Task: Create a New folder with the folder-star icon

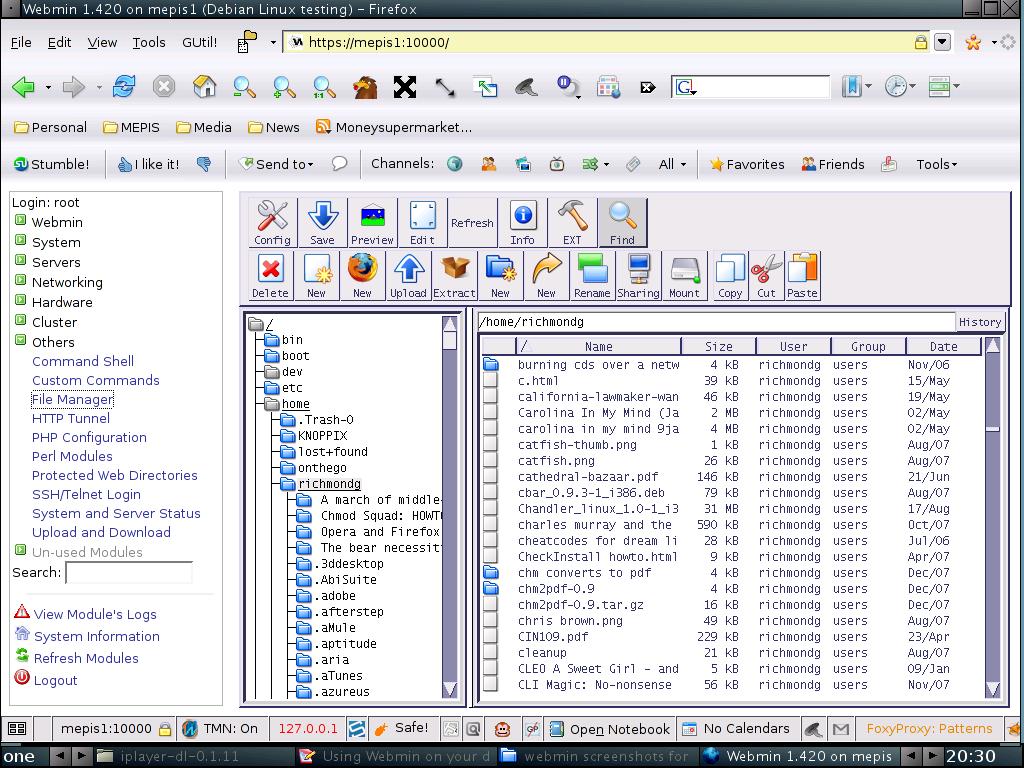Action: click(x=500, y=276)
